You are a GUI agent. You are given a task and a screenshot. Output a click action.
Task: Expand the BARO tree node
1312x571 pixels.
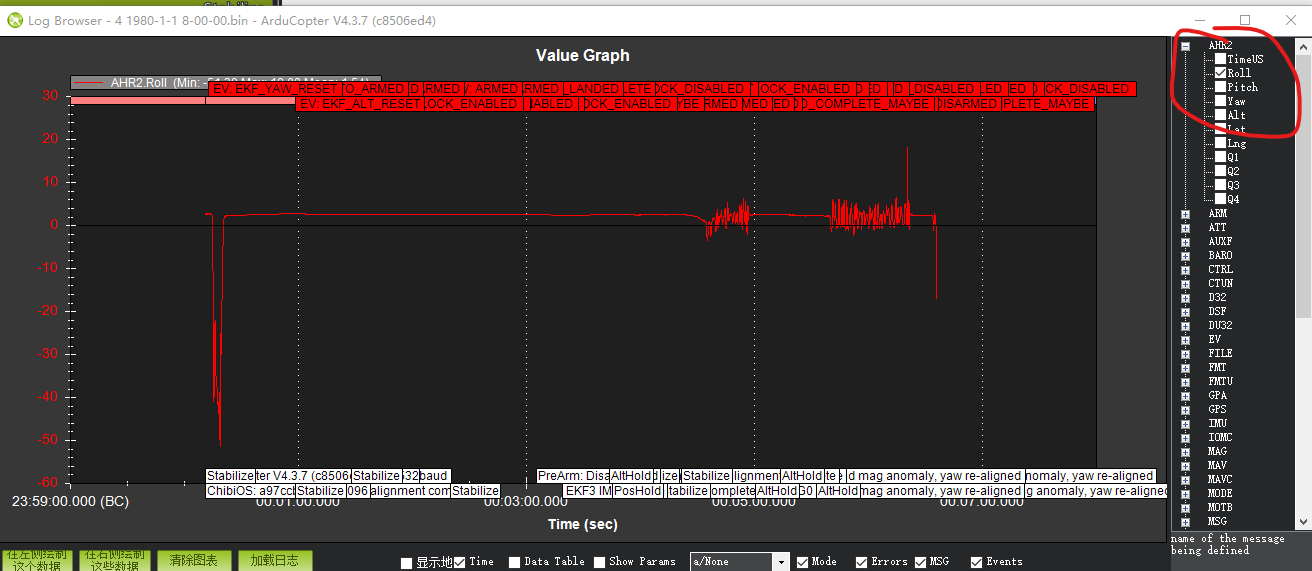1185,255
